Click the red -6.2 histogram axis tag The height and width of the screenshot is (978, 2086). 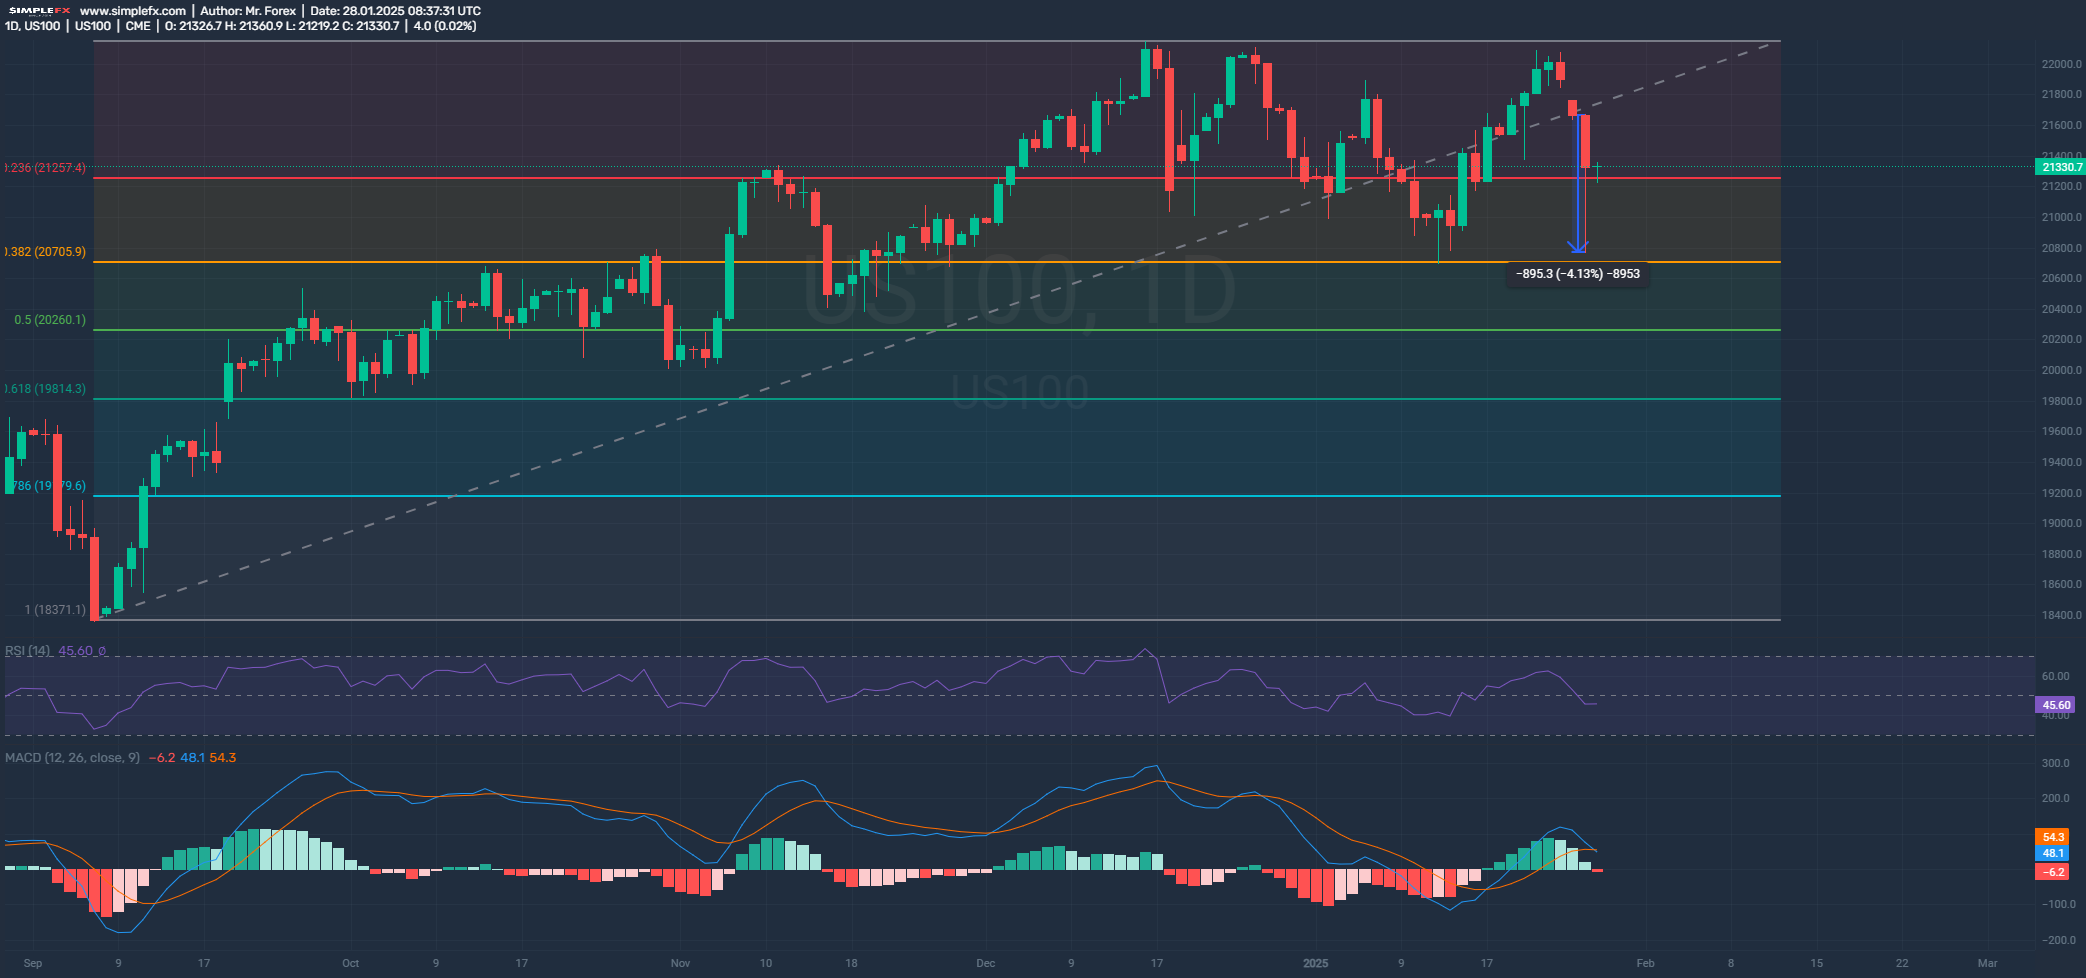(2053, 872)
